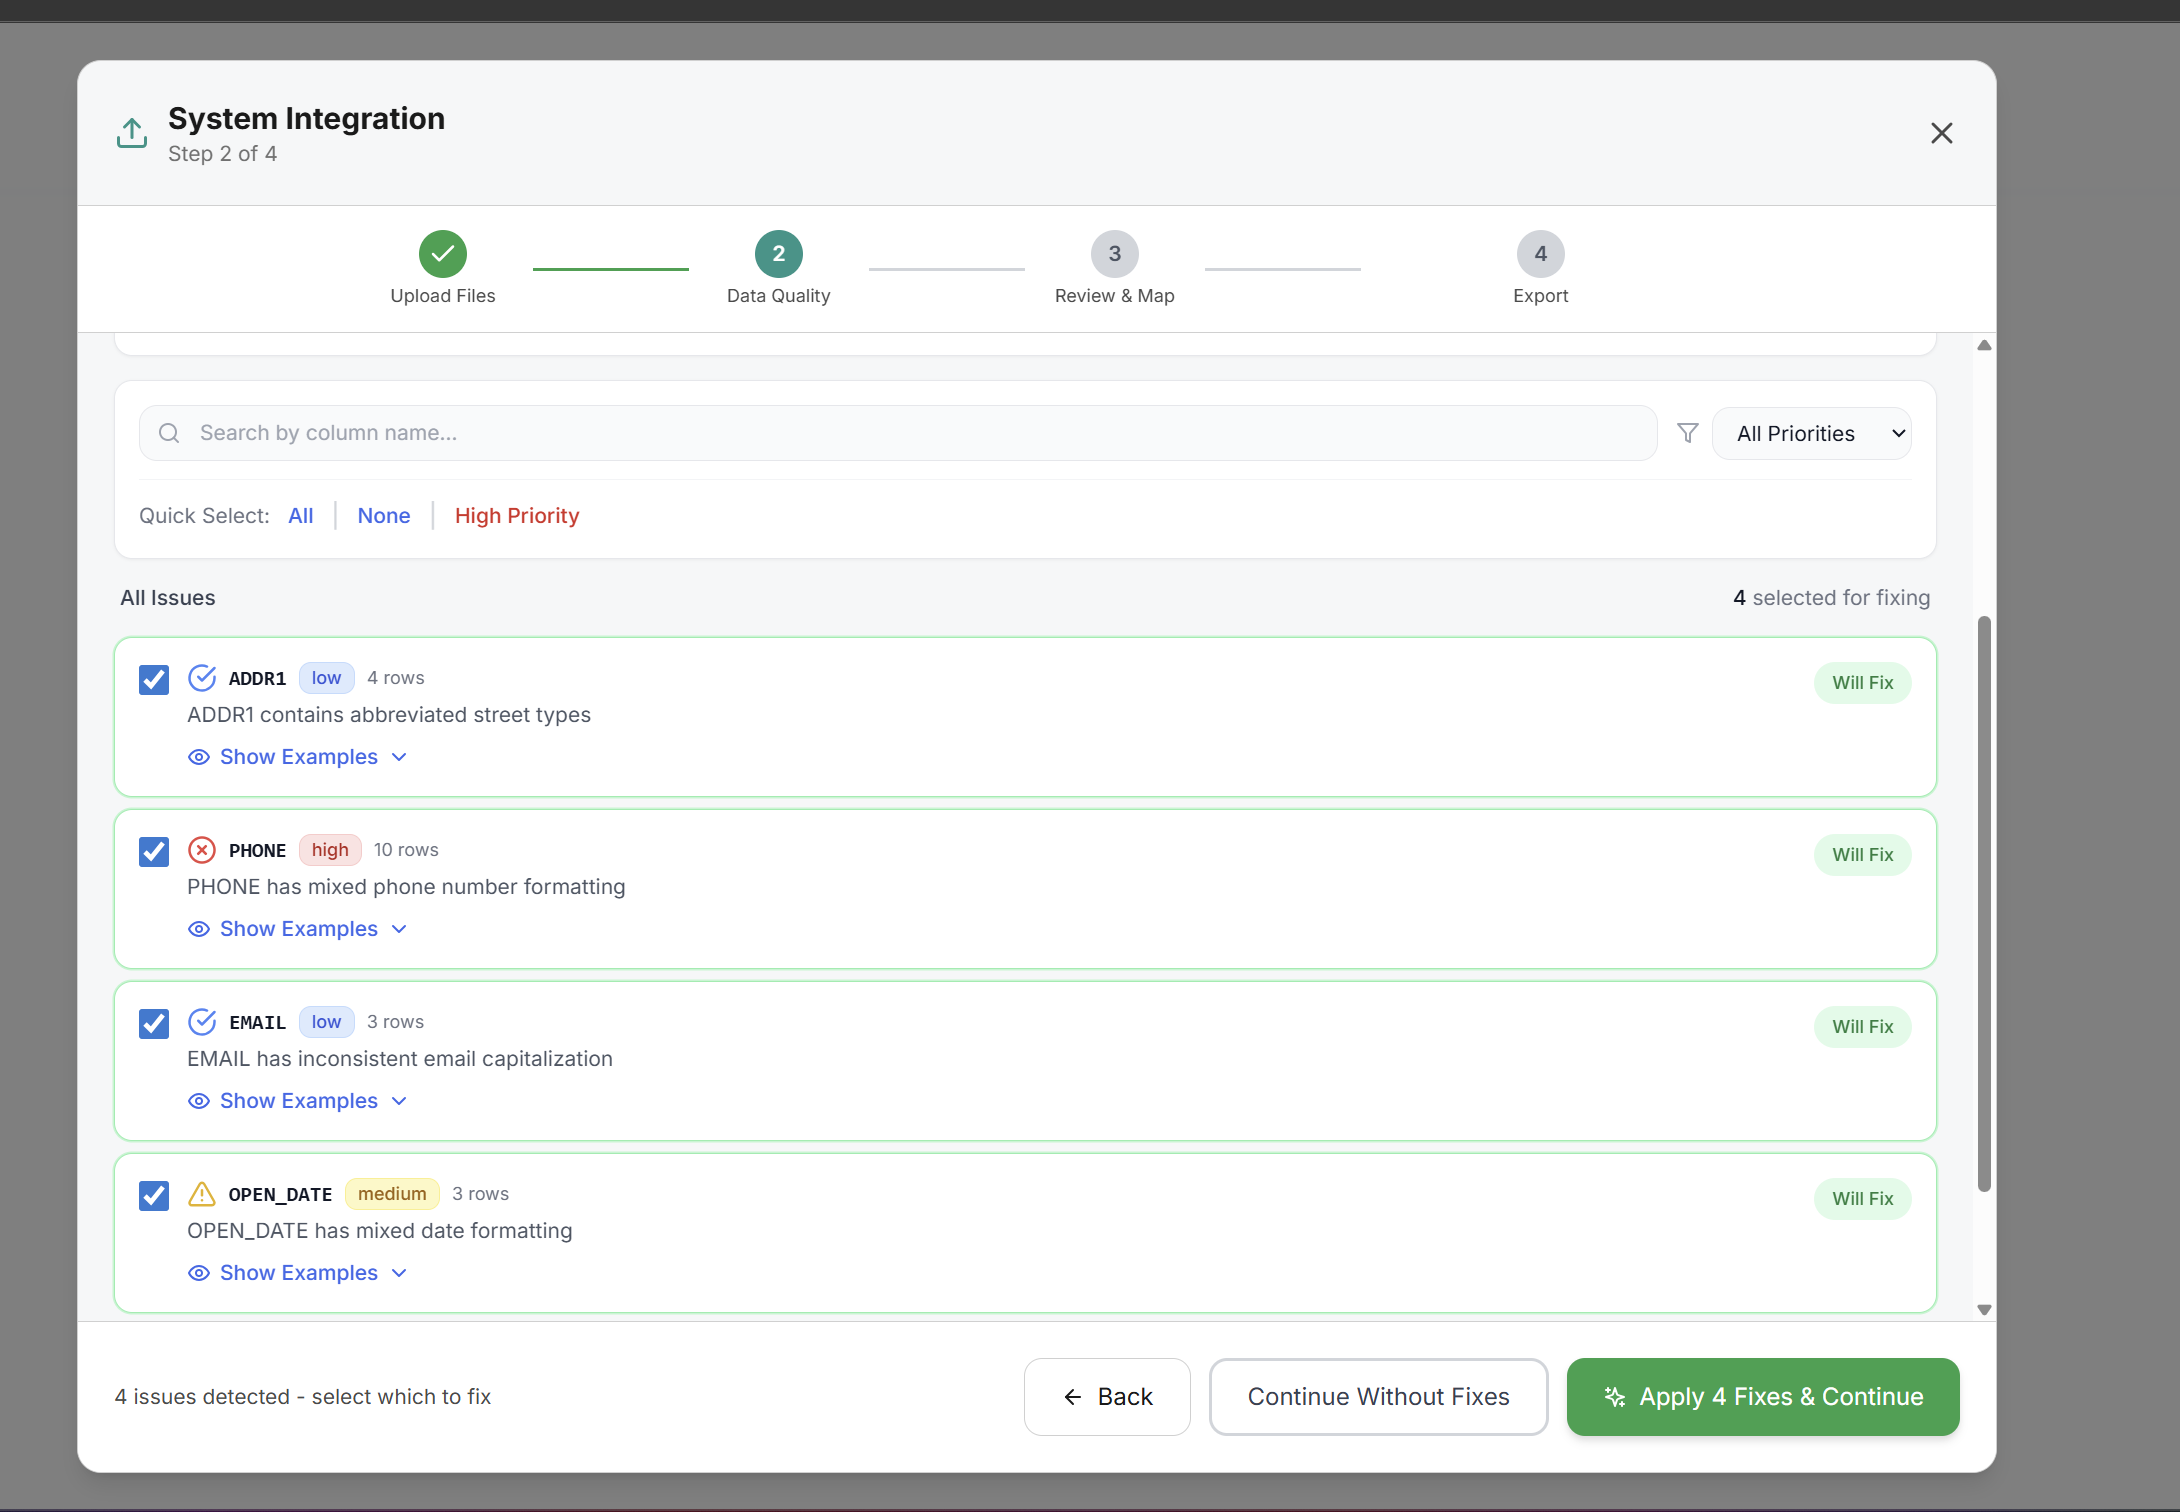Expand Show Examples for EMAIL issue
The width and height of the screenshot is (2180, 1512).
click(298, 1101)
